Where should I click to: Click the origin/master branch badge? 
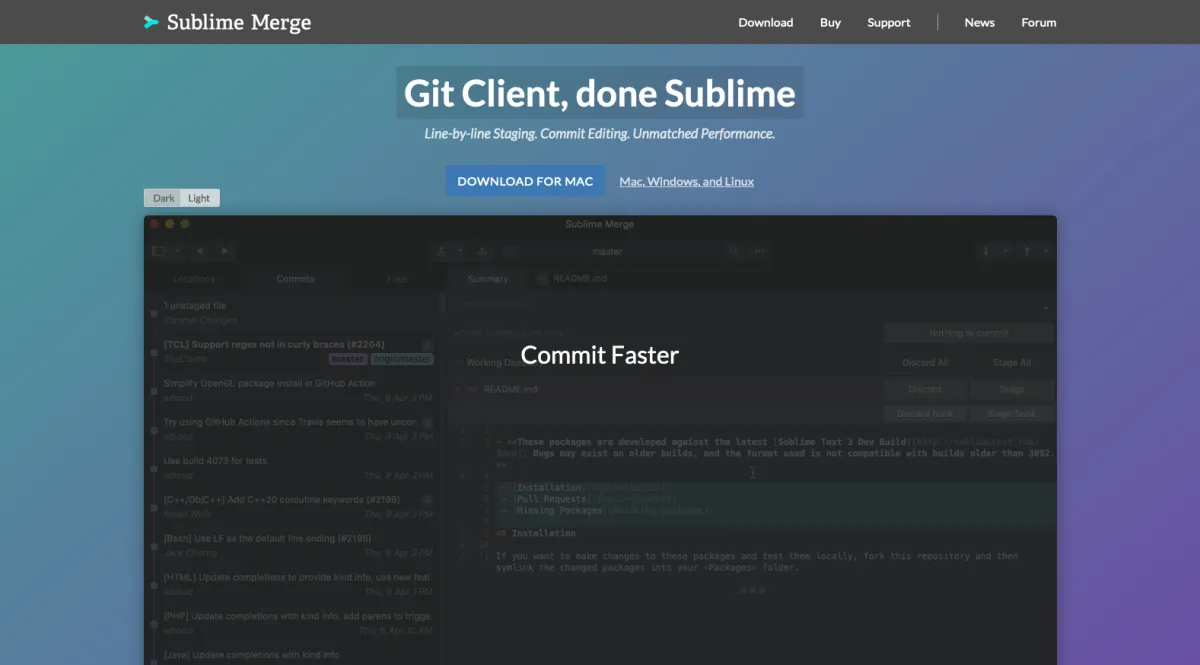402,359
